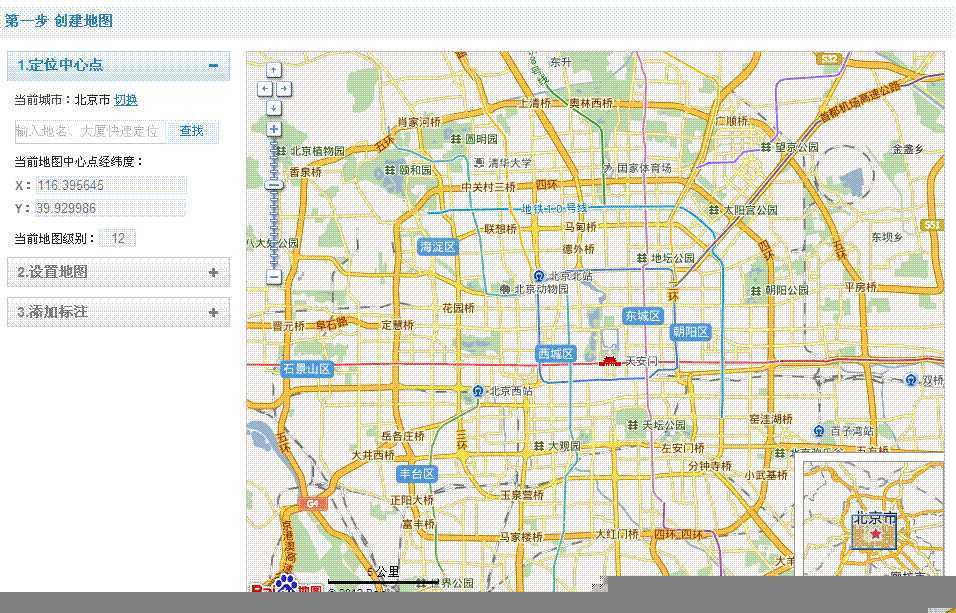
Task: Select the X longitude coordinate field
Action: 111,185
